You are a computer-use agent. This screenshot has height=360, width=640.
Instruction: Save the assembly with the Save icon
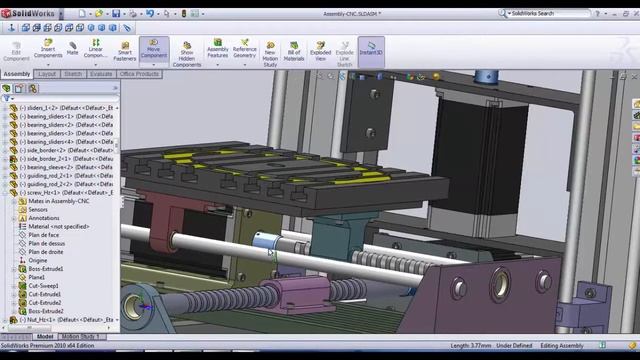(116, 14)
